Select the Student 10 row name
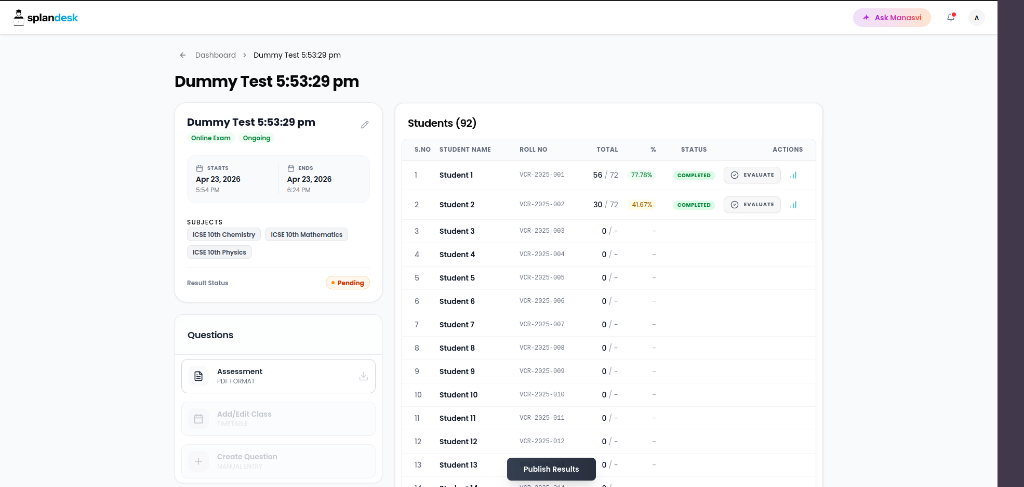The height and width of the screenshot is (487, 1024). pyautogui.click(x=458, y=395)
